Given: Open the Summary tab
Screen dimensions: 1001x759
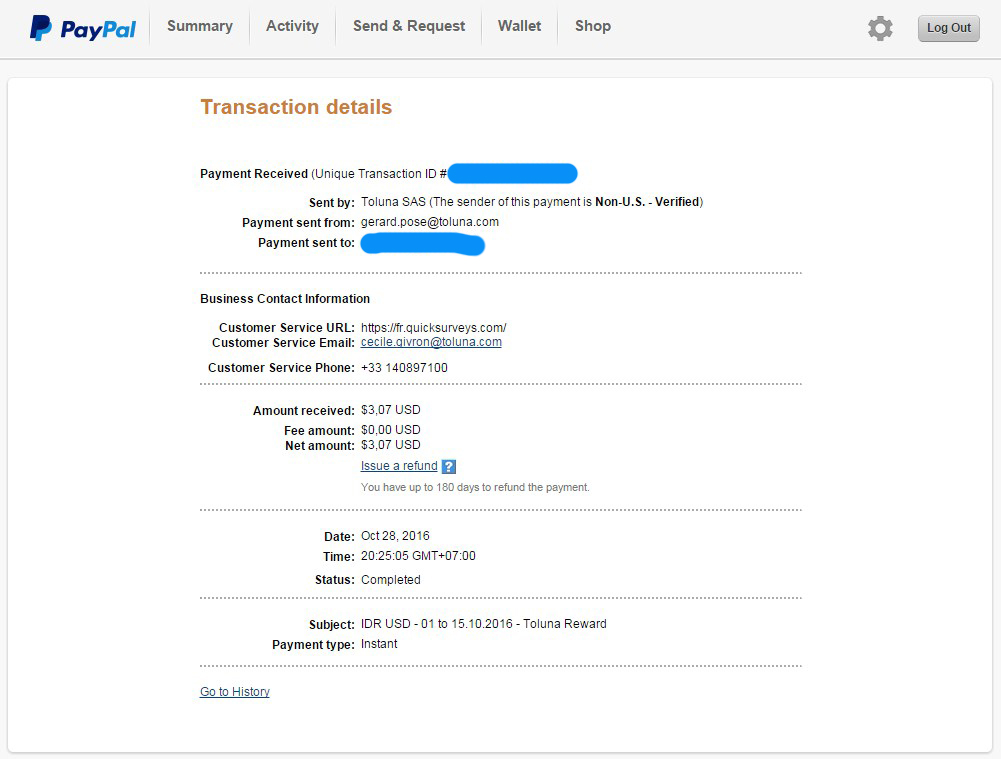Looking at the screenshot, I should pyautogui.click(x=200, y=26).
